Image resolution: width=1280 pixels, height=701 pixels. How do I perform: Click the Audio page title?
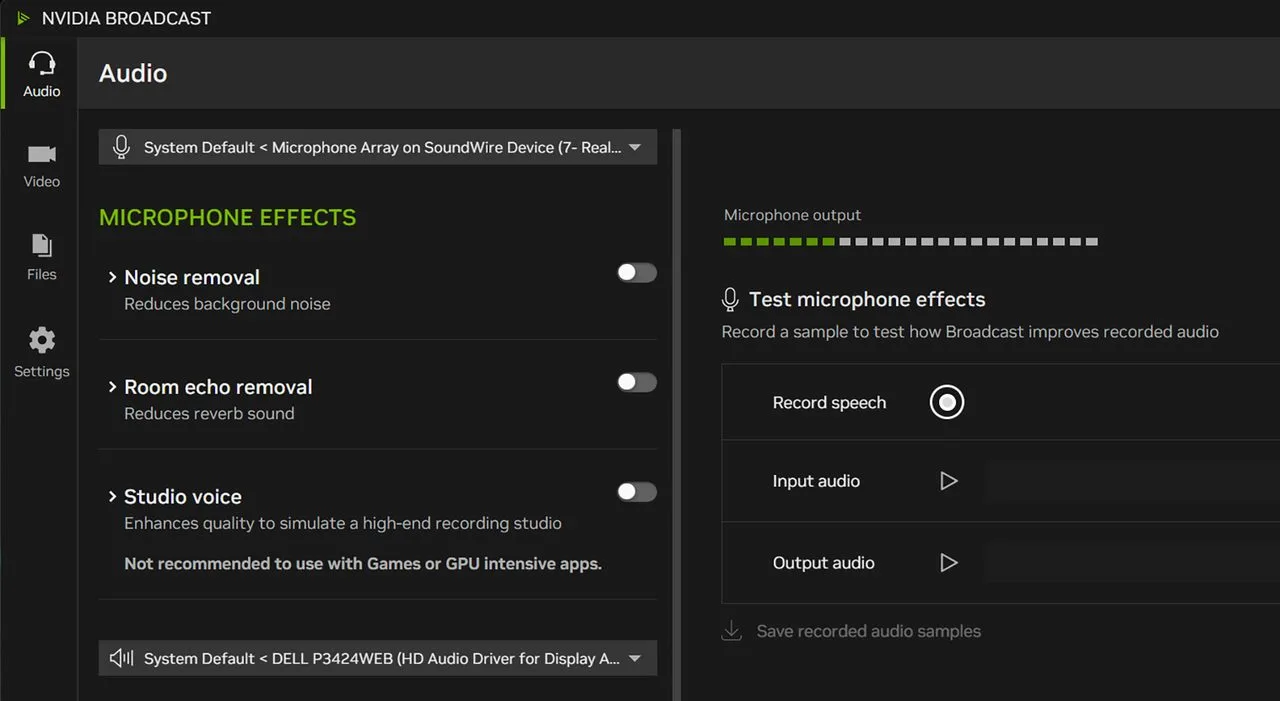133,73
